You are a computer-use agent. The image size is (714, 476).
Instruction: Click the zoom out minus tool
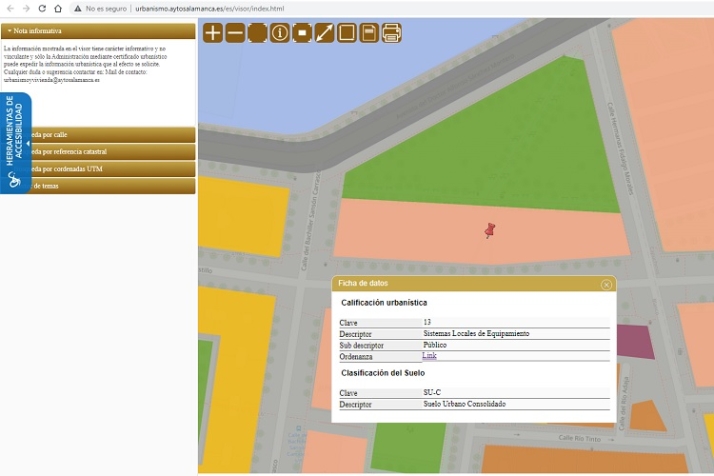(235, 33)
